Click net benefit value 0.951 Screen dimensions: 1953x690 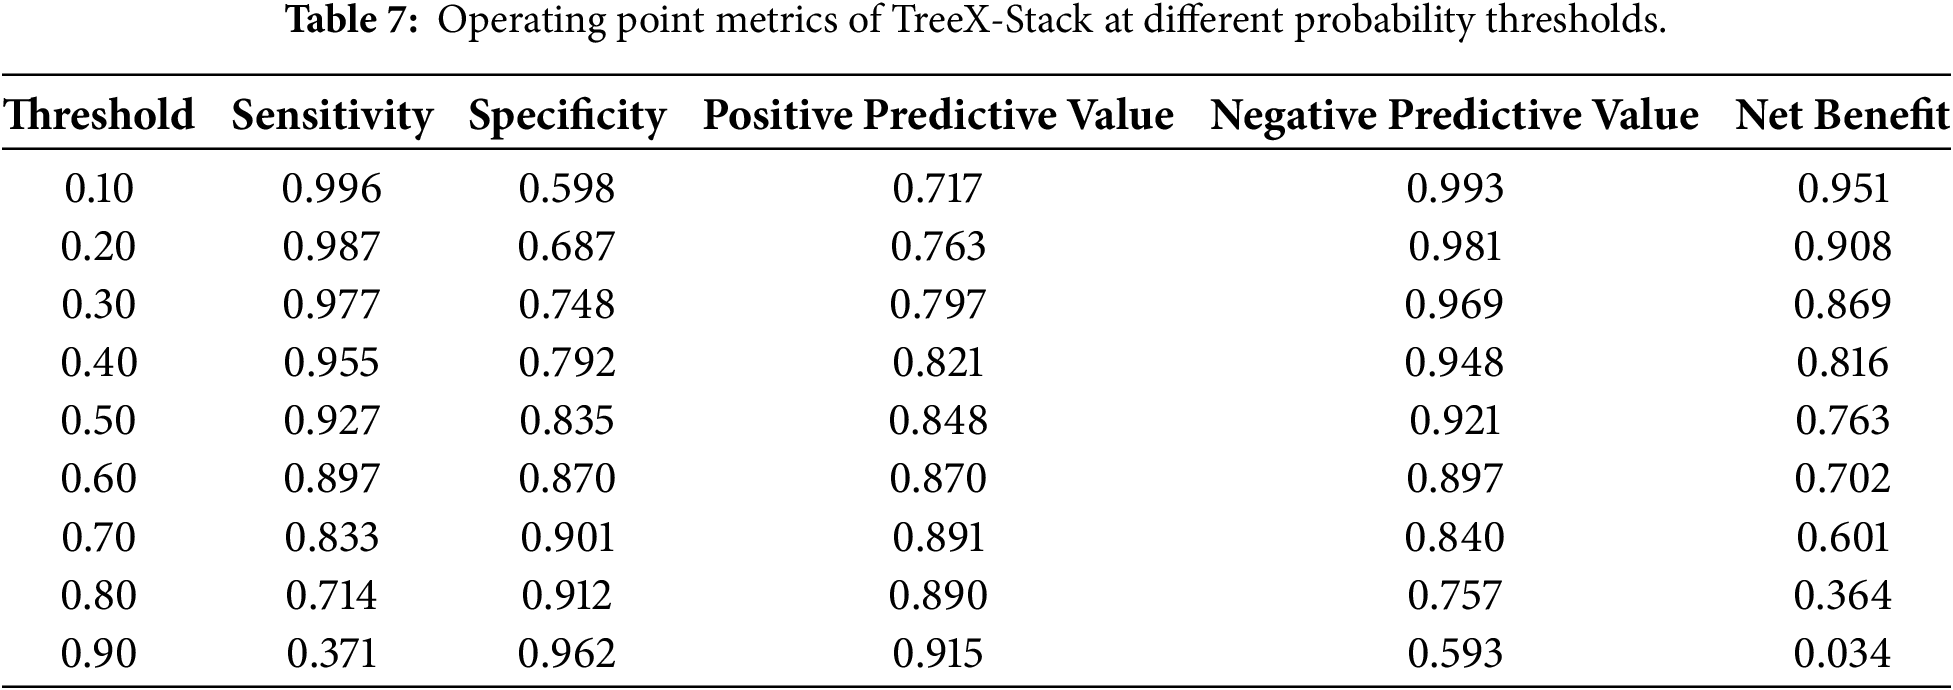tap(1842, 189)
